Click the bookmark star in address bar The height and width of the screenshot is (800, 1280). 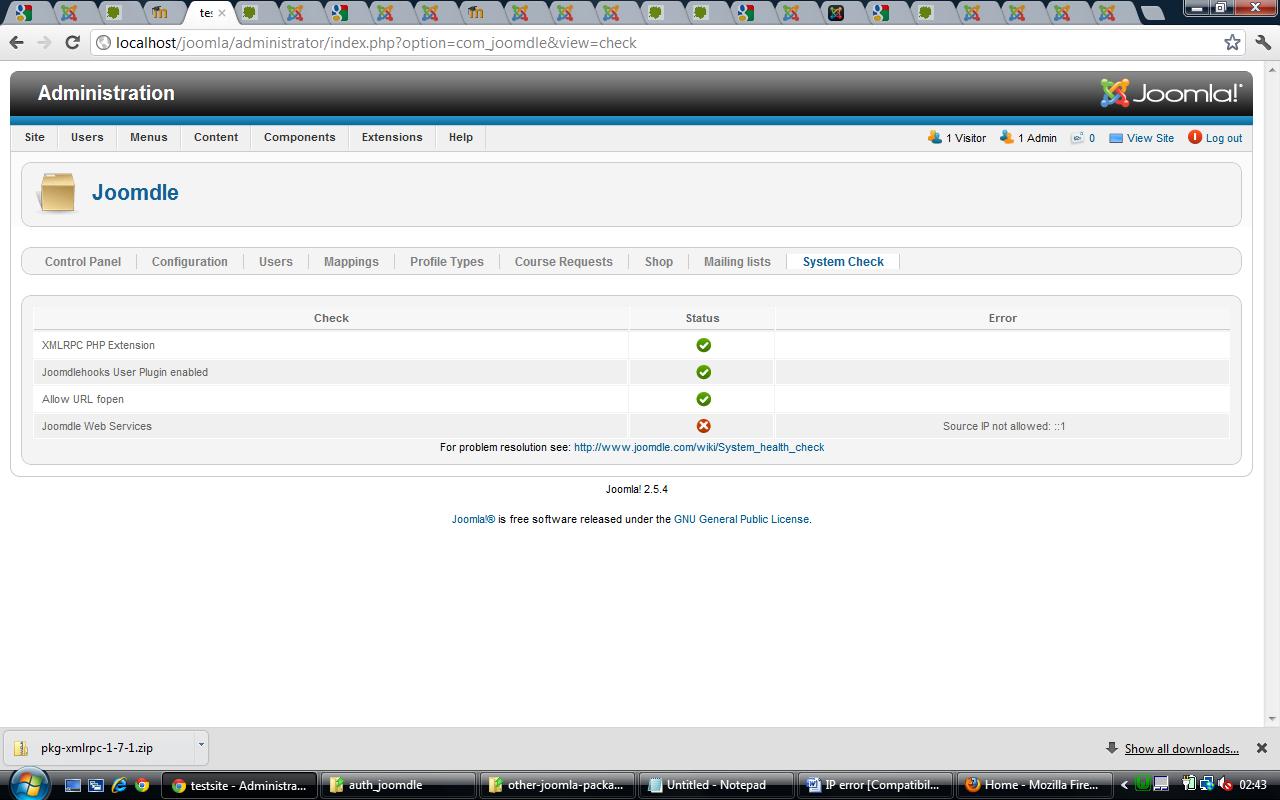[x=1232, y=42]
